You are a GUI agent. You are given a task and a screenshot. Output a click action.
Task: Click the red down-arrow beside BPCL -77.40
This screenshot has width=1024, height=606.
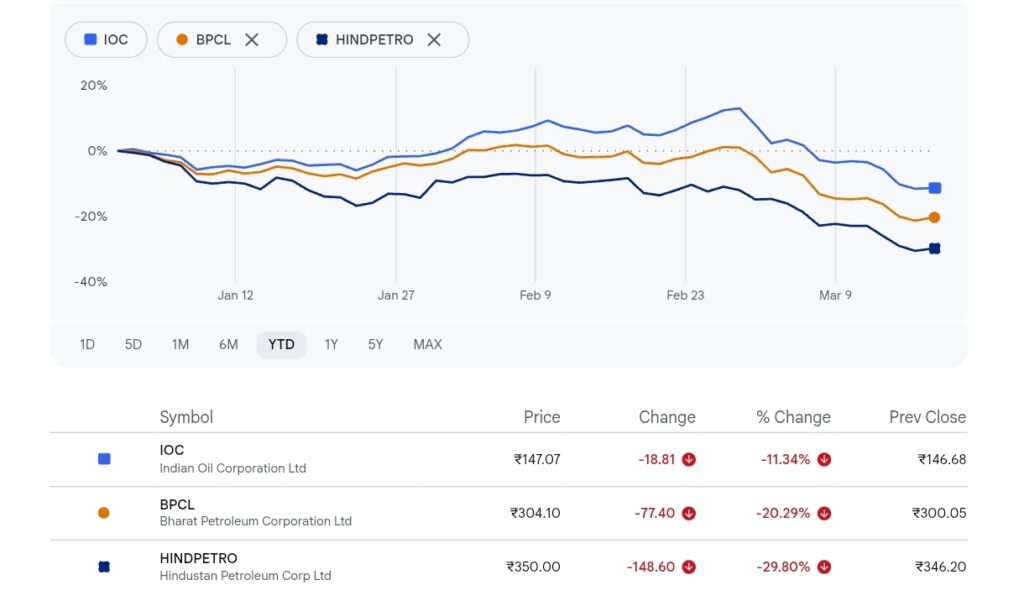(x=689, y=514)
